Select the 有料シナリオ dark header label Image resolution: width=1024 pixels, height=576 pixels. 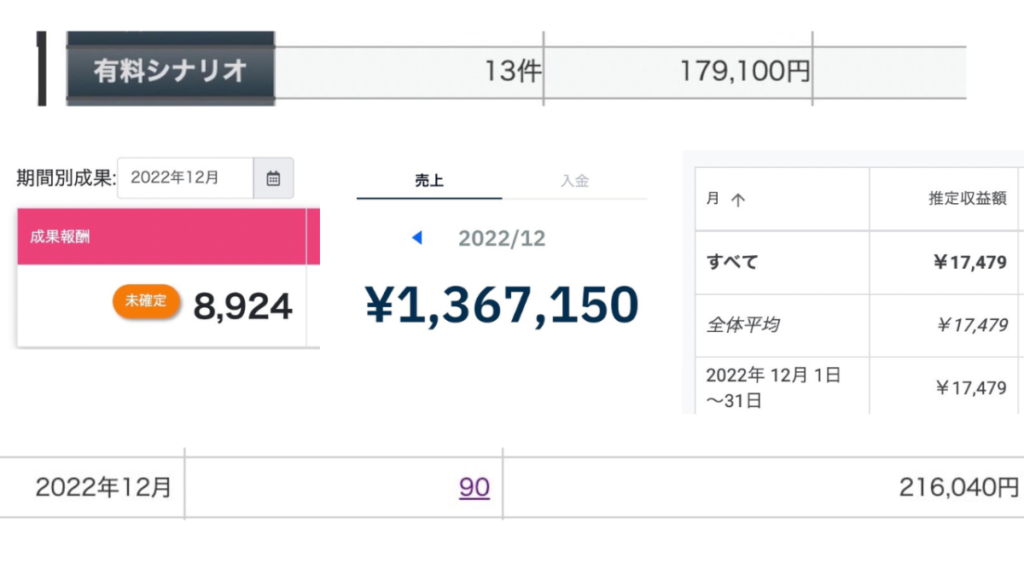pyautogui.click(x=170, y=69)
